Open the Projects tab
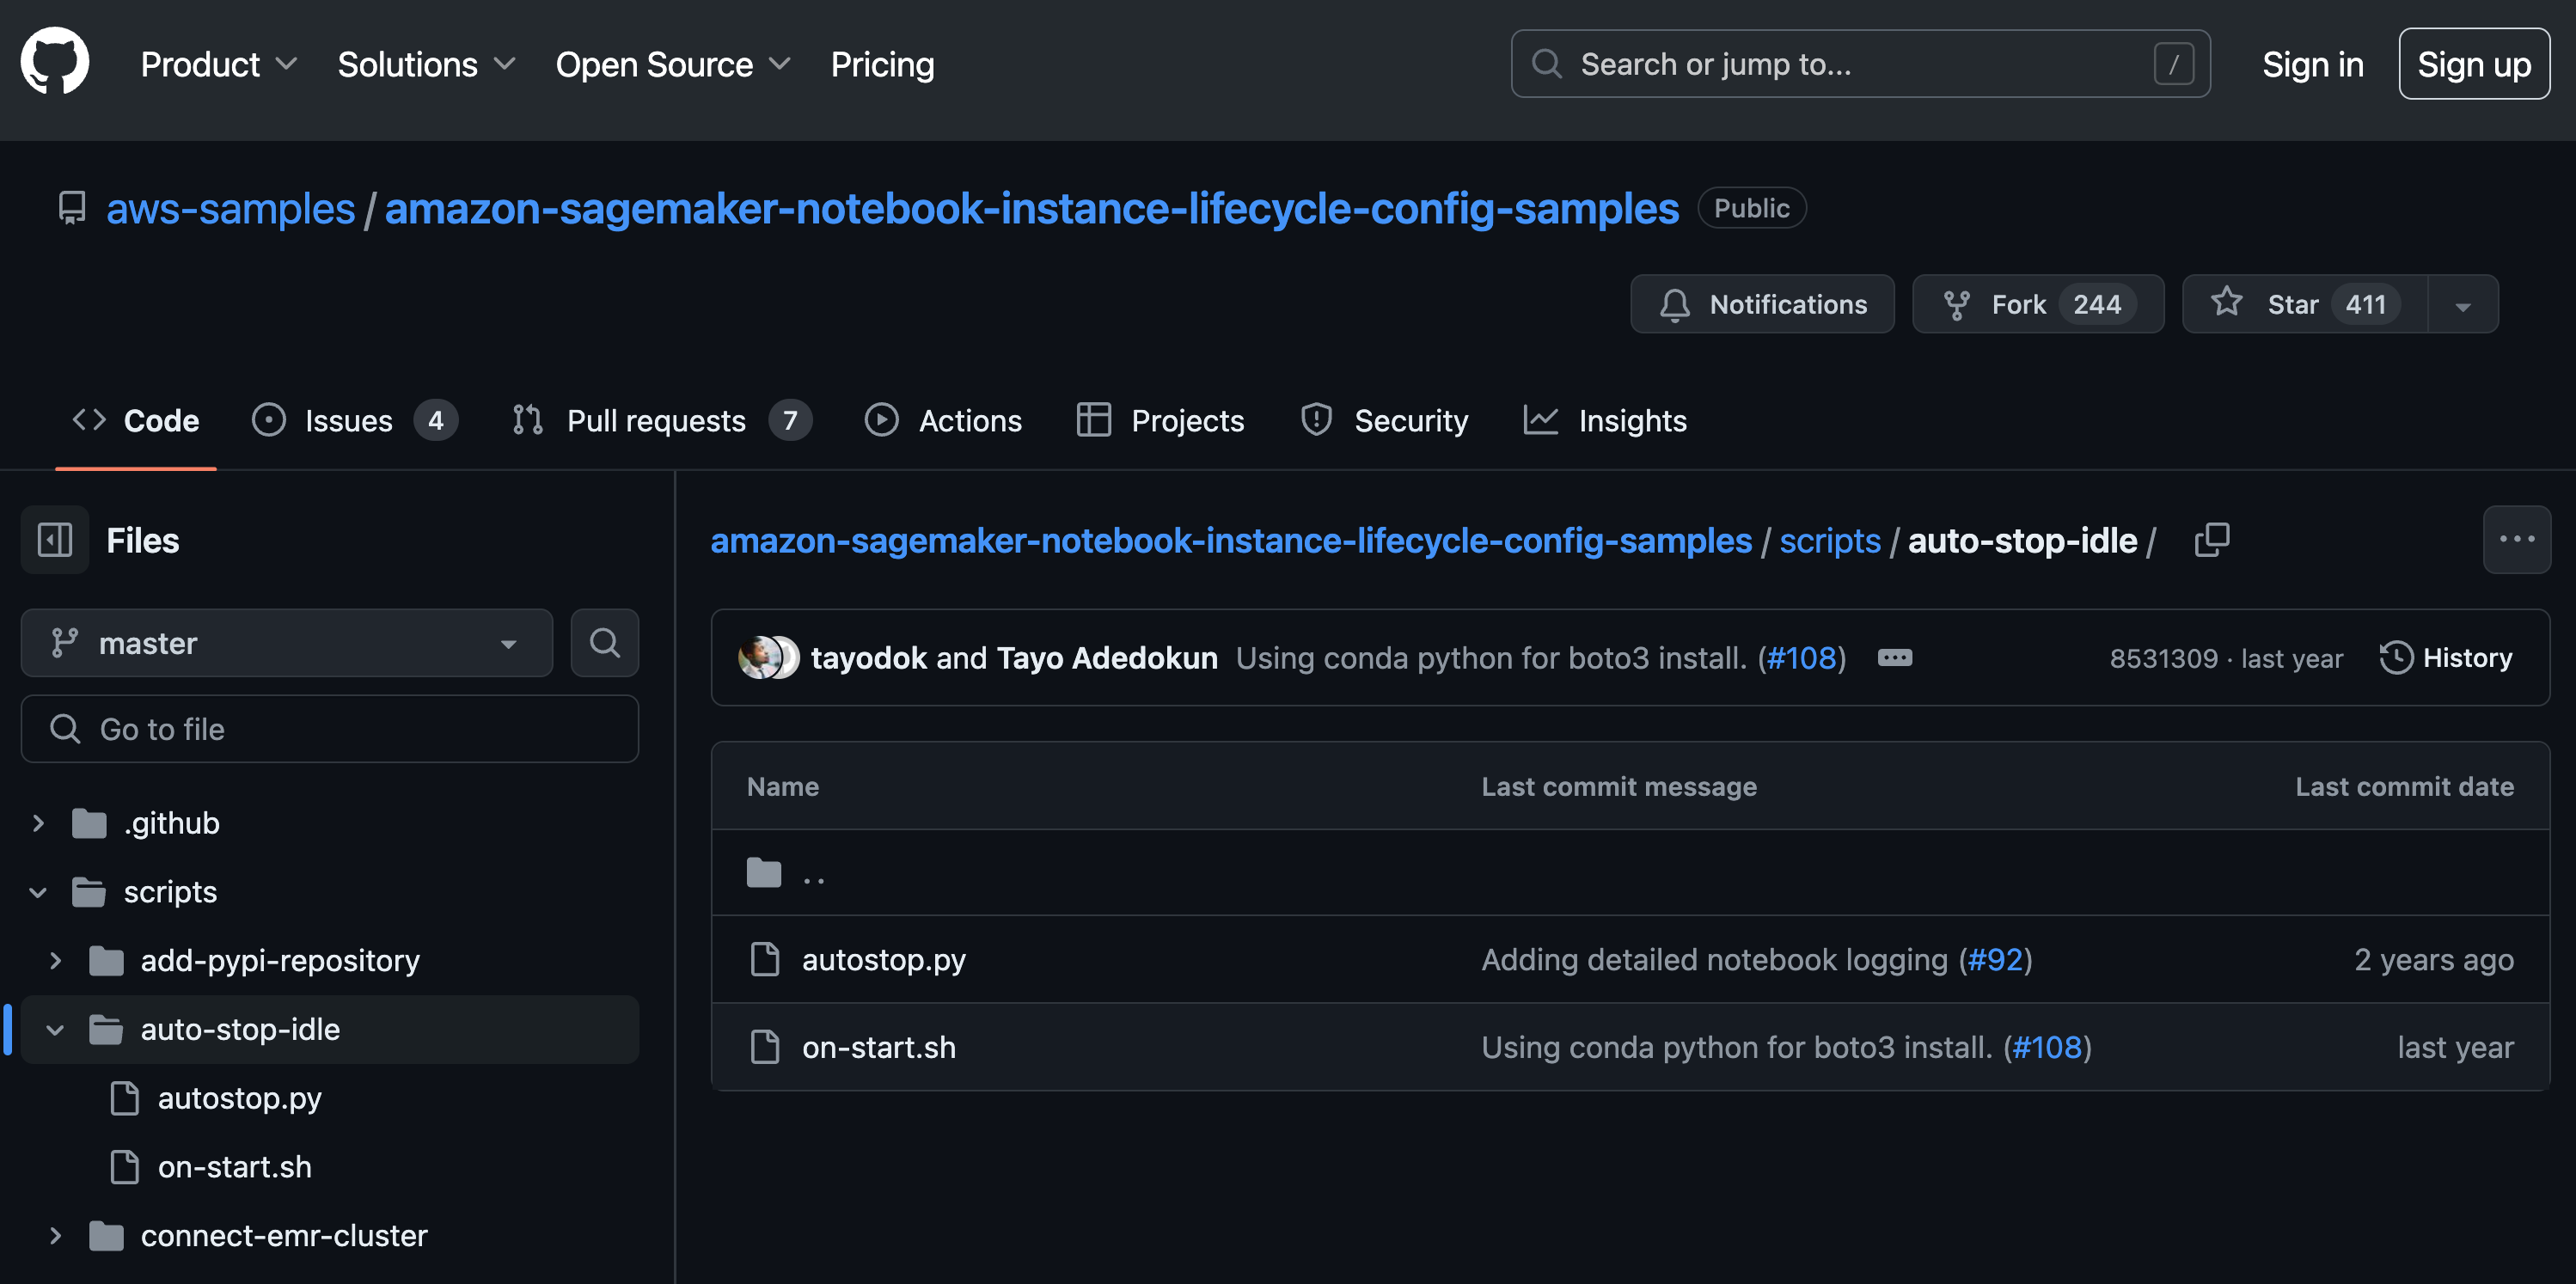Viewport: 2576px width, 1284px height. pos(1161,421)
